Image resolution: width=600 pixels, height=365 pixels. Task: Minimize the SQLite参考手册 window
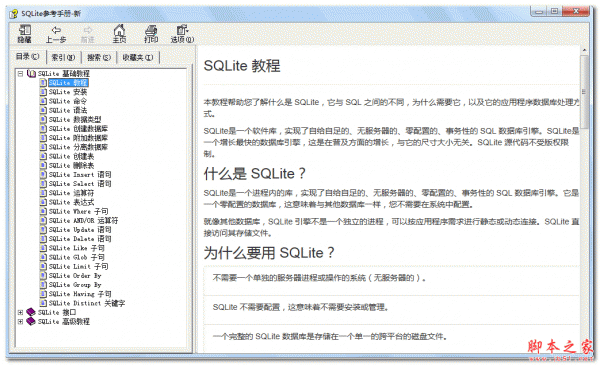tap(539, 11)
